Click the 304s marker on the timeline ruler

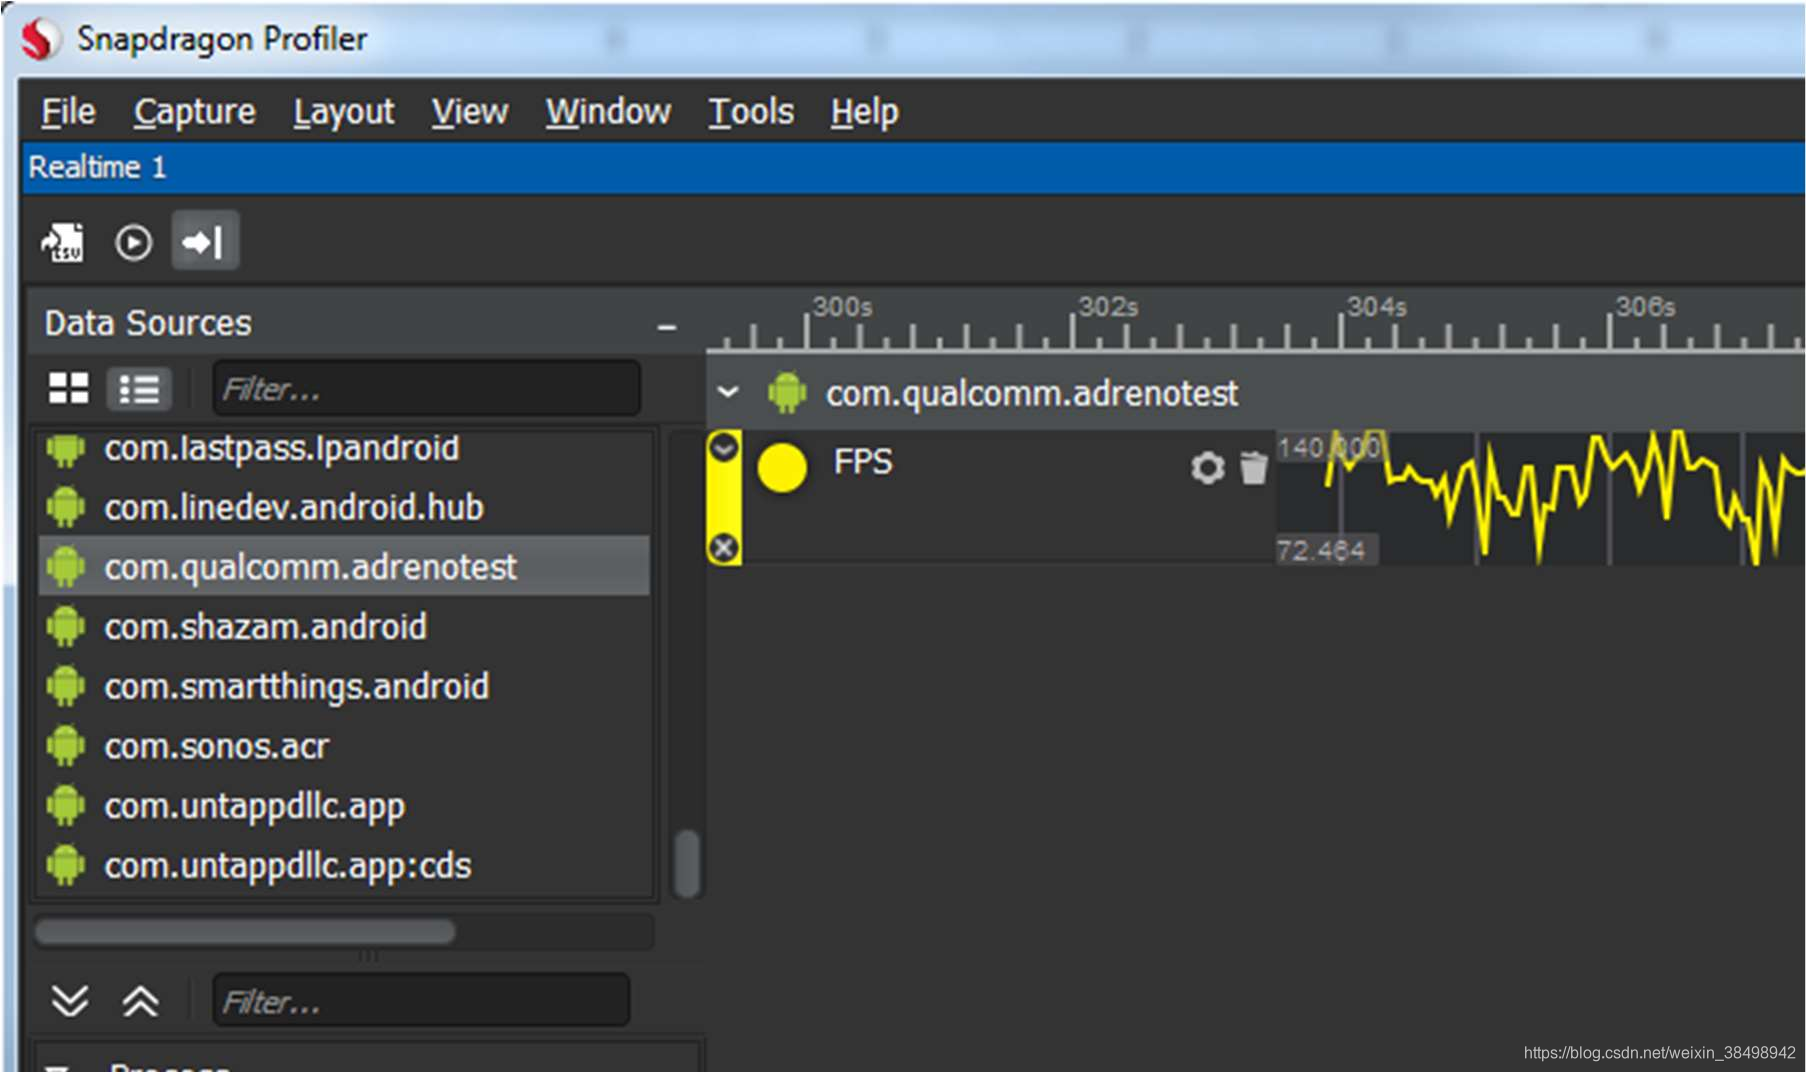(x=1377, y=306)
